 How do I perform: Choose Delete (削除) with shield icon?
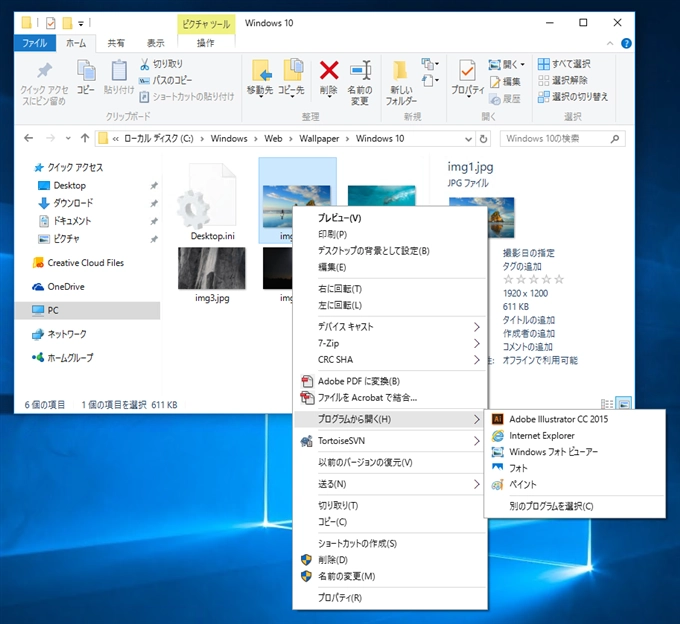click(x=390, y=560)
